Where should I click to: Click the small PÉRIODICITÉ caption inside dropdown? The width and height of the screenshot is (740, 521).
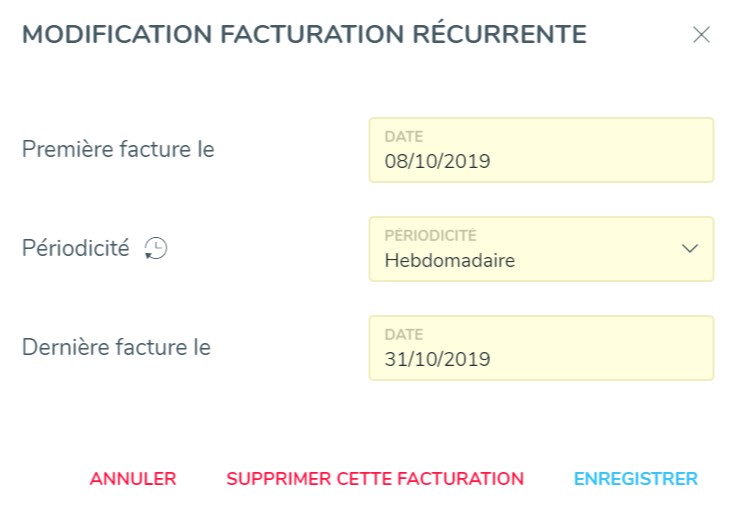pyautogui.click(x=430, y=235)
